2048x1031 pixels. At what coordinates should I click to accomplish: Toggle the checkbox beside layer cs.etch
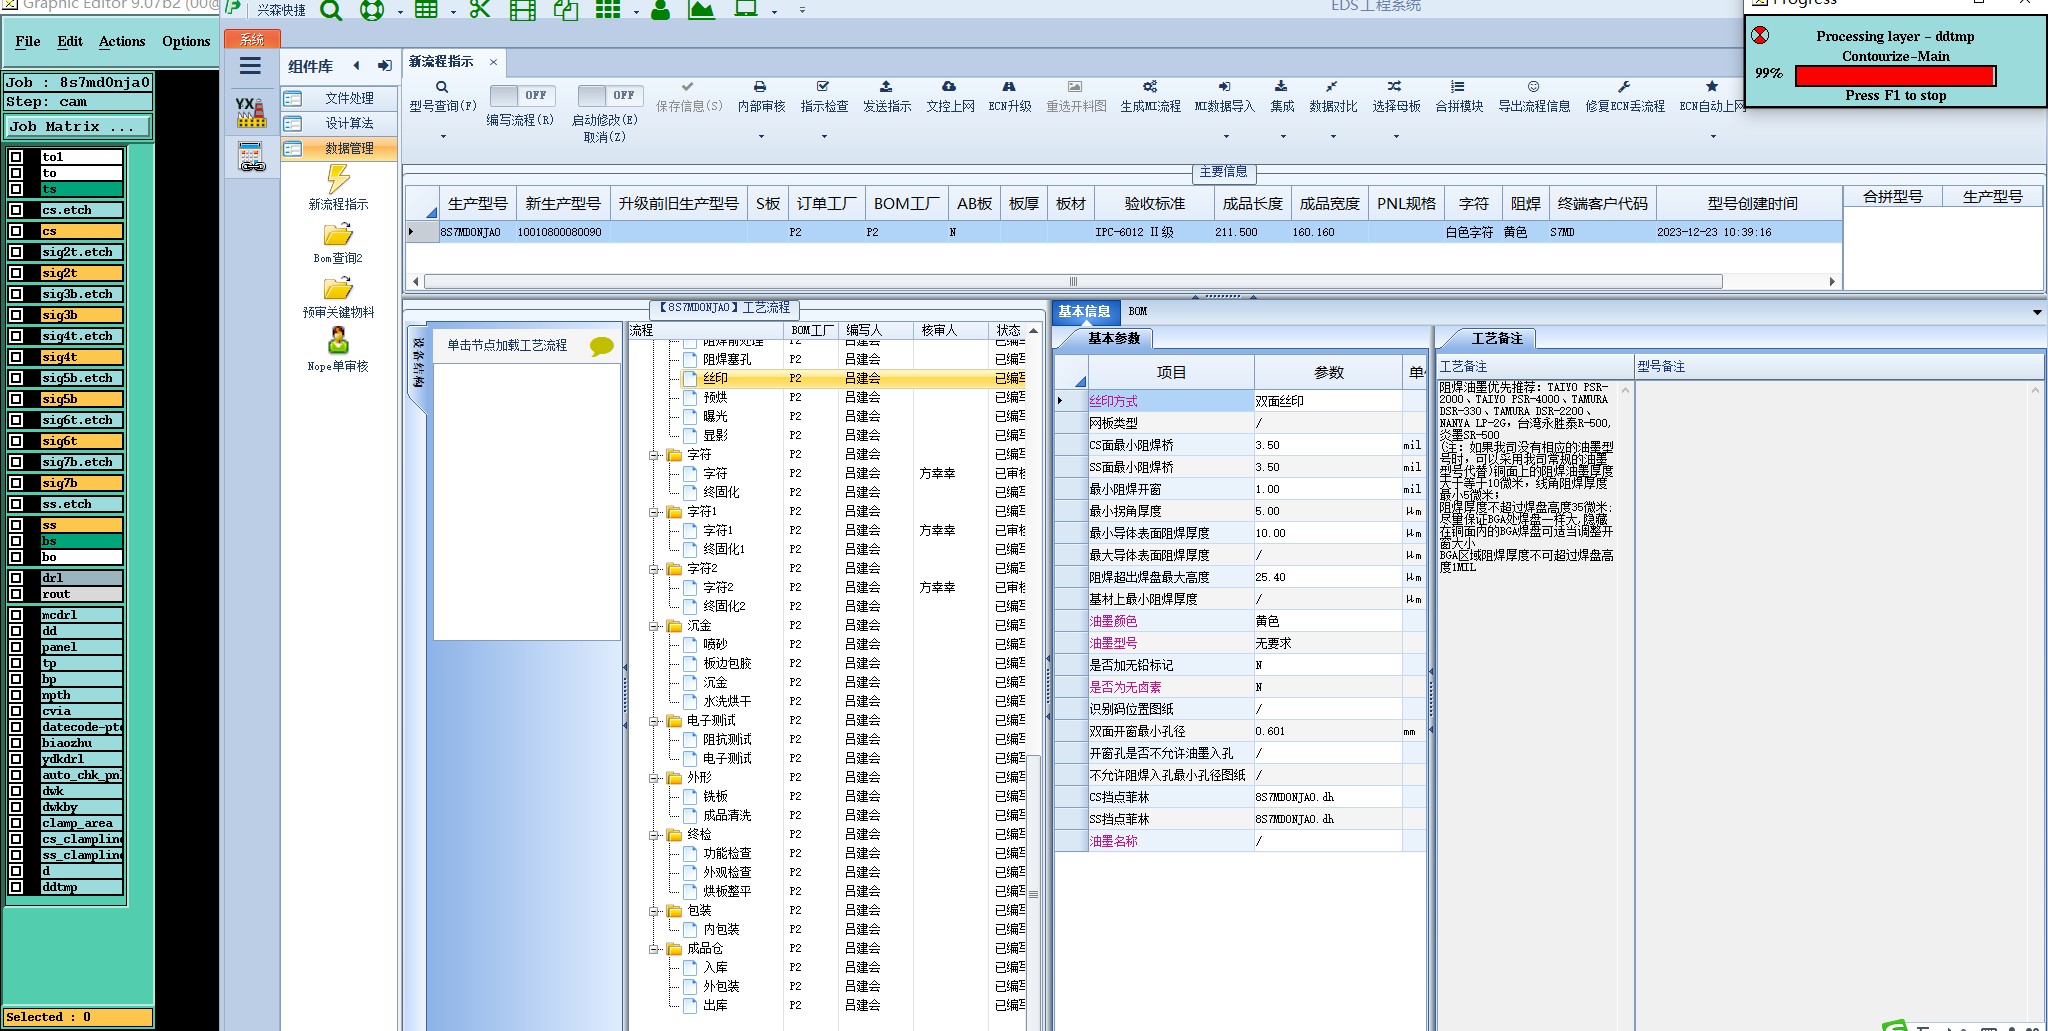16,210
